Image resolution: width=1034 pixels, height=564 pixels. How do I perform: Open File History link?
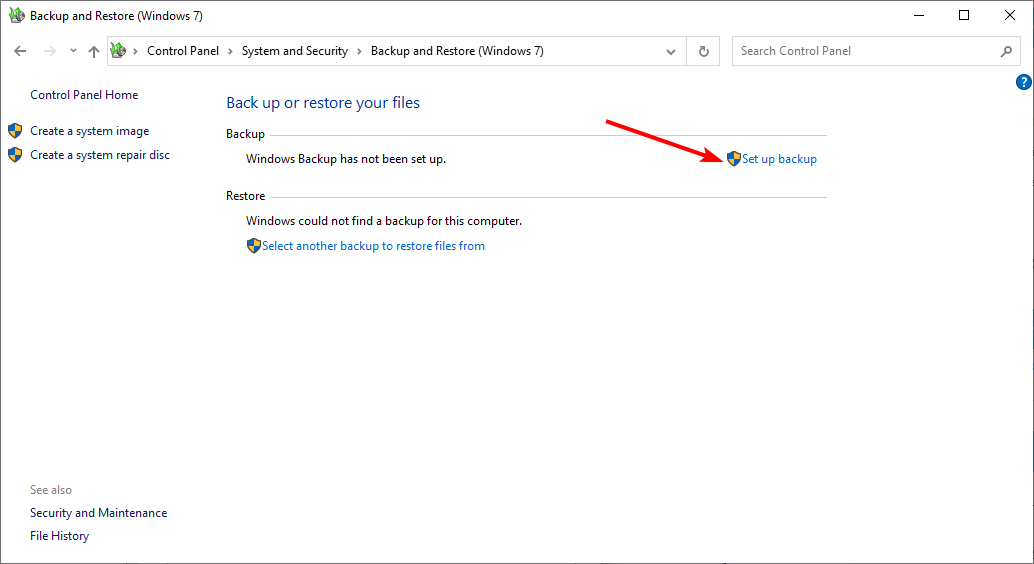click(x=59, y=536)
